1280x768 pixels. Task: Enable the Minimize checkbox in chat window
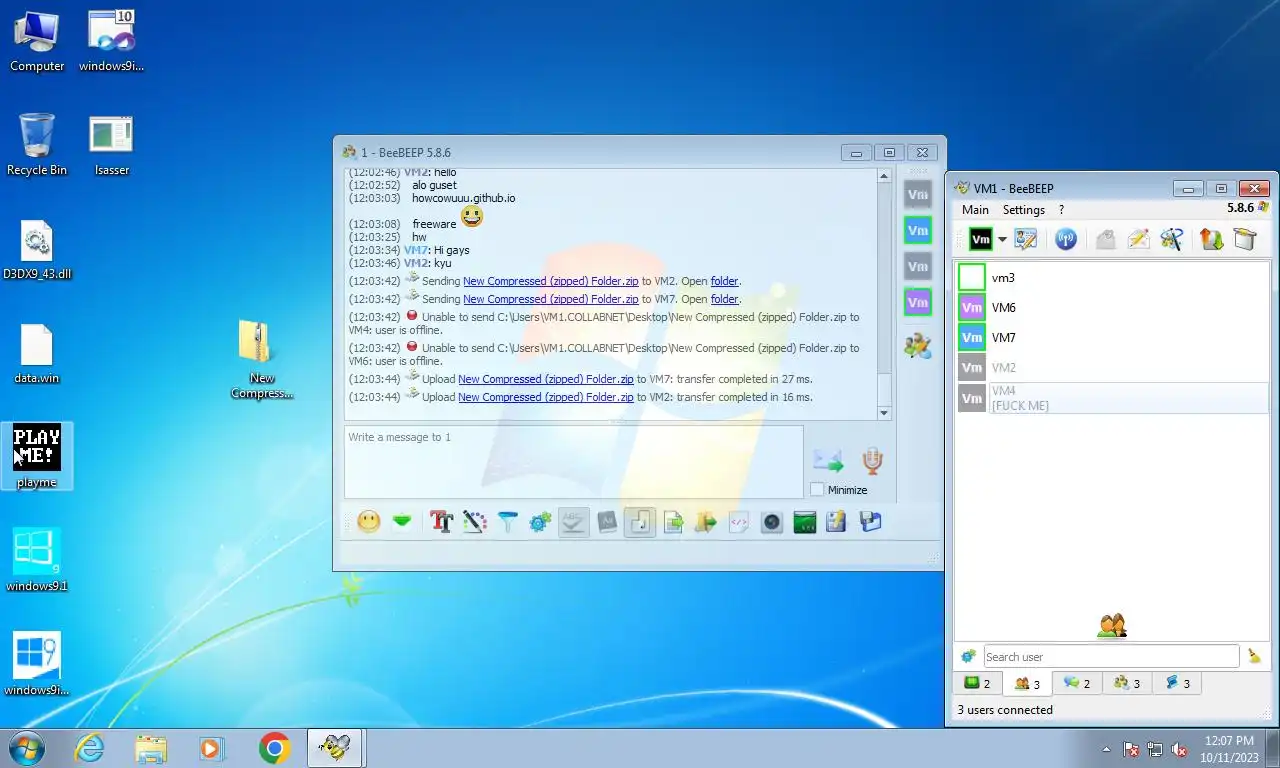click(817, 490)
